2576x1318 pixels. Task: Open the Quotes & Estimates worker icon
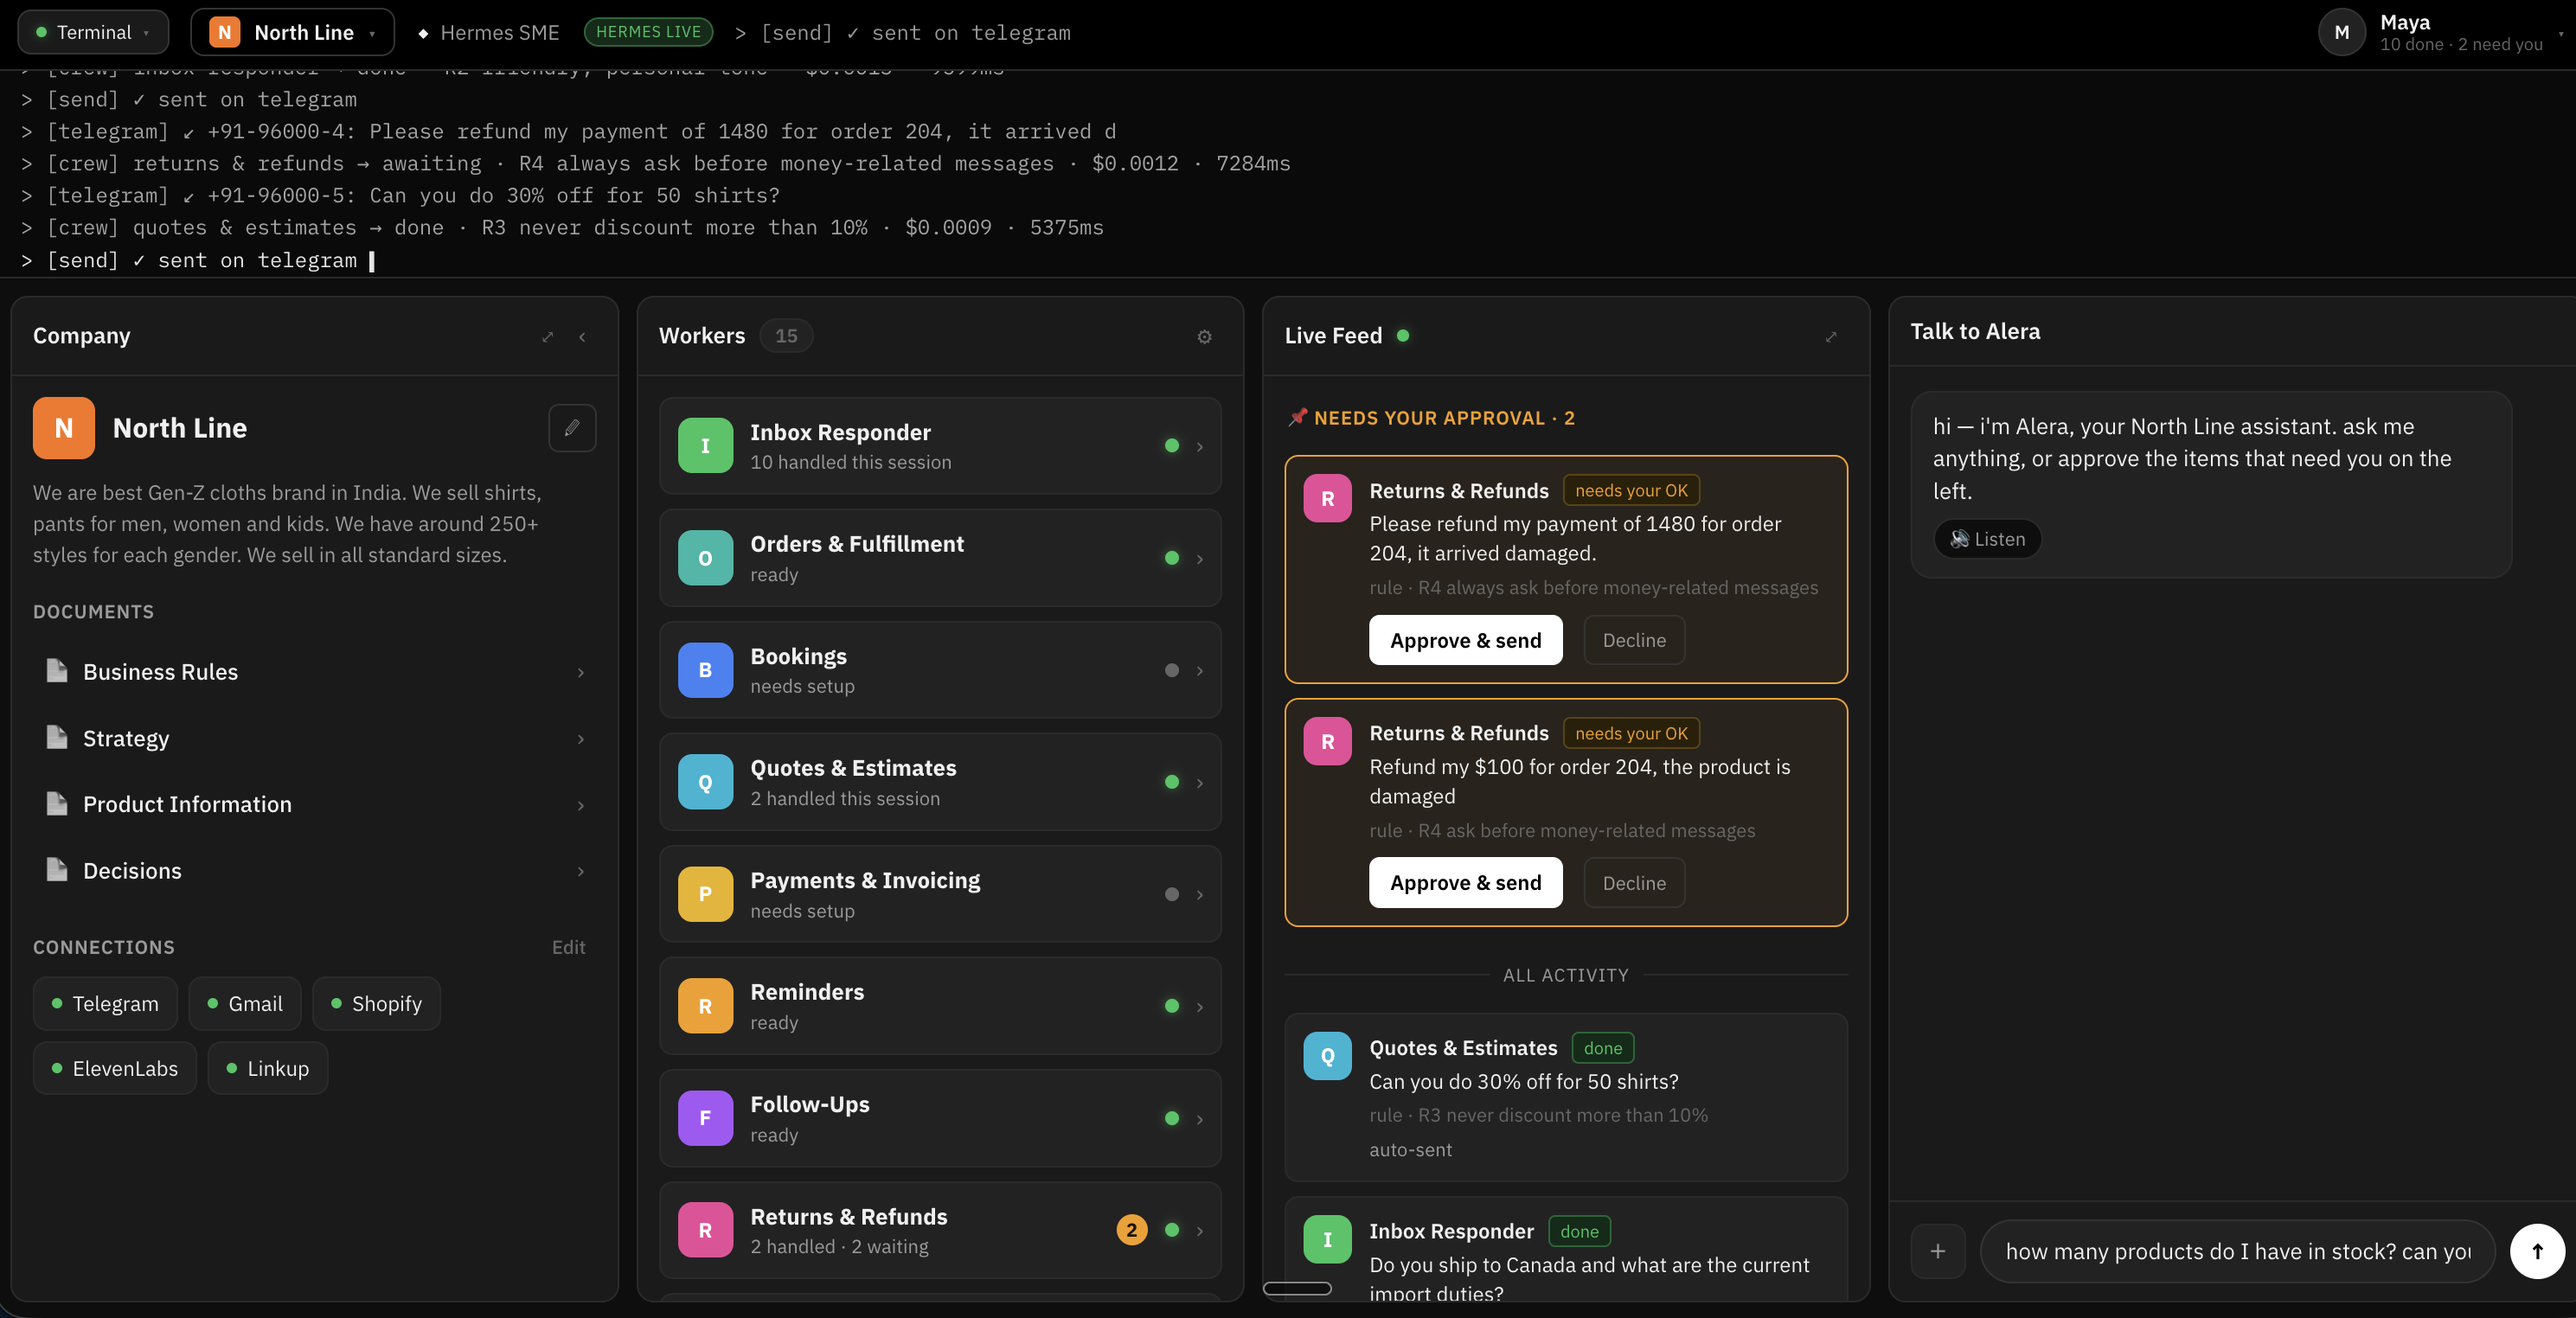pyautogui.click(x=705, y=782)
